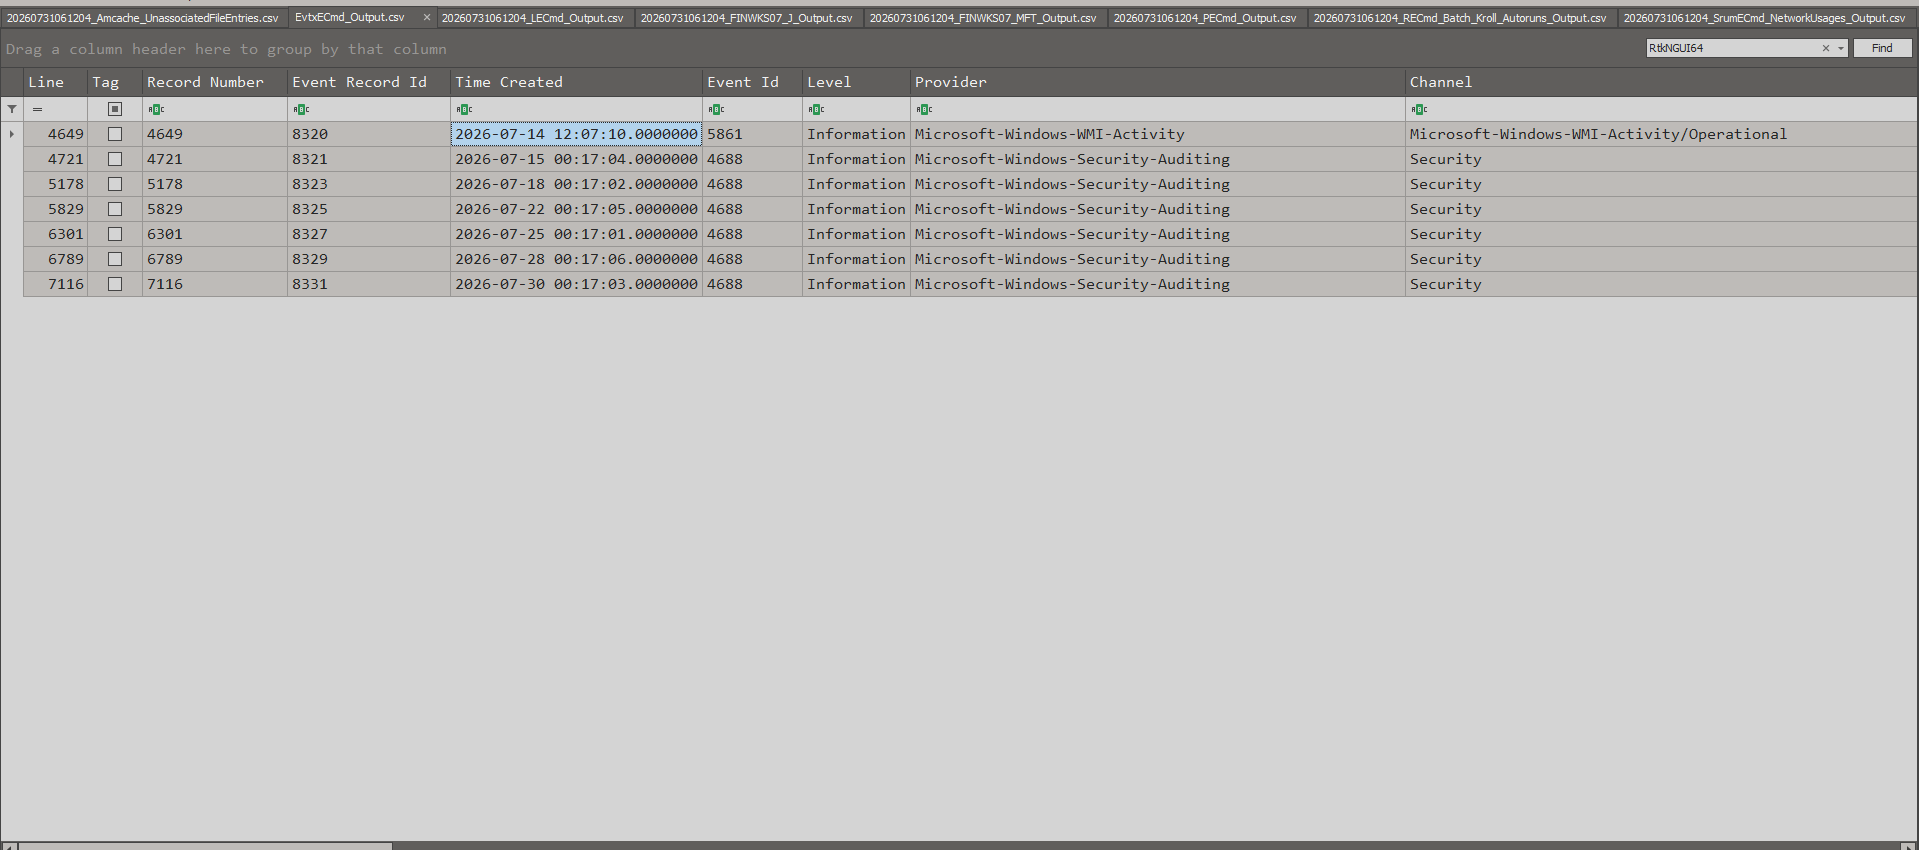This screenshot has height=850, width=1919.
Task: Open the SrumECmd_NetworkUsages_Output.csv tab
Action: click(1765, 18)
